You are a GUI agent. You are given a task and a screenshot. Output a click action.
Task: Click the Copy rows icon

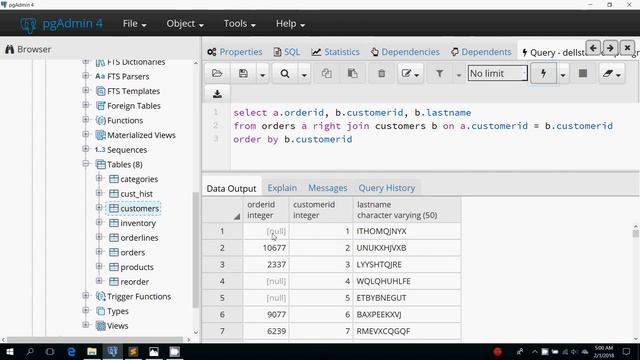click(326, 73)
